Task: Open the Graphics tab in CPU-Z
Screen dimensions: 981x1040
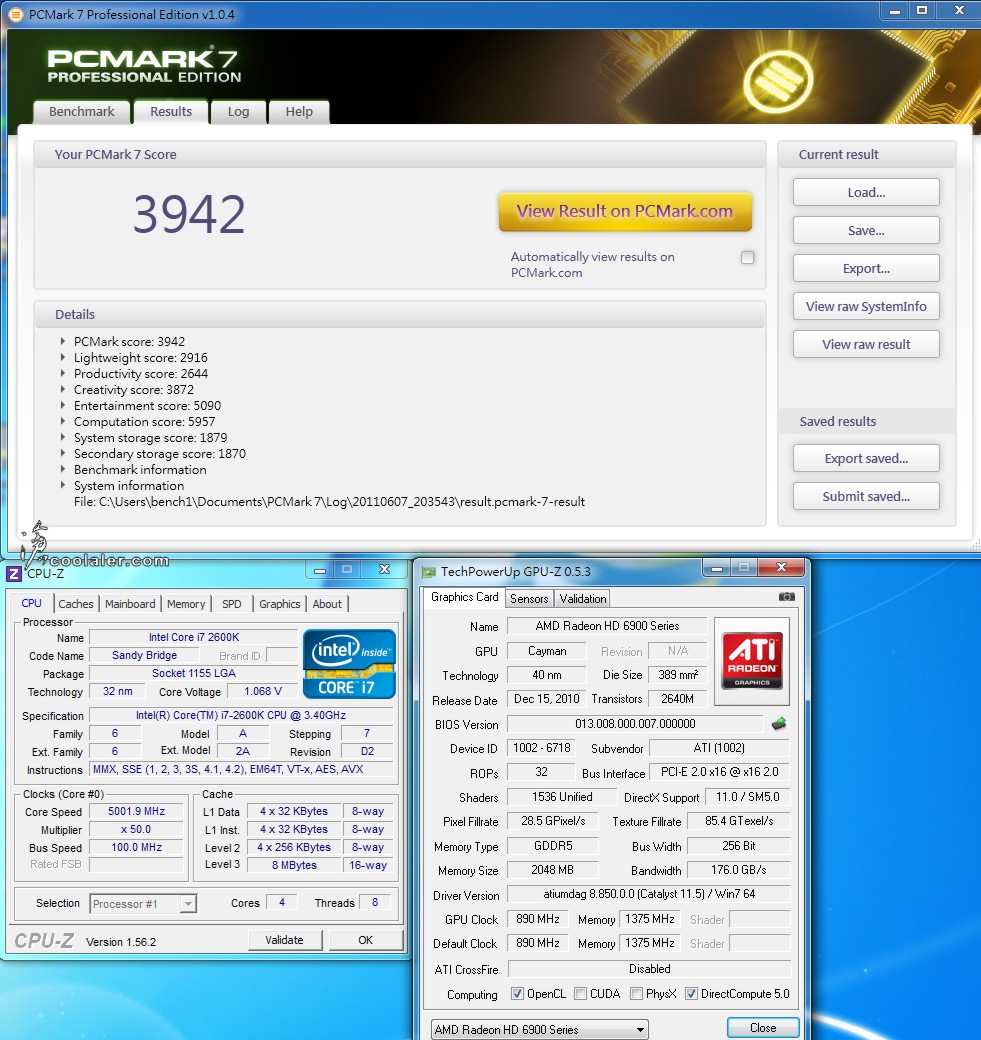Action: pos(279,604)
